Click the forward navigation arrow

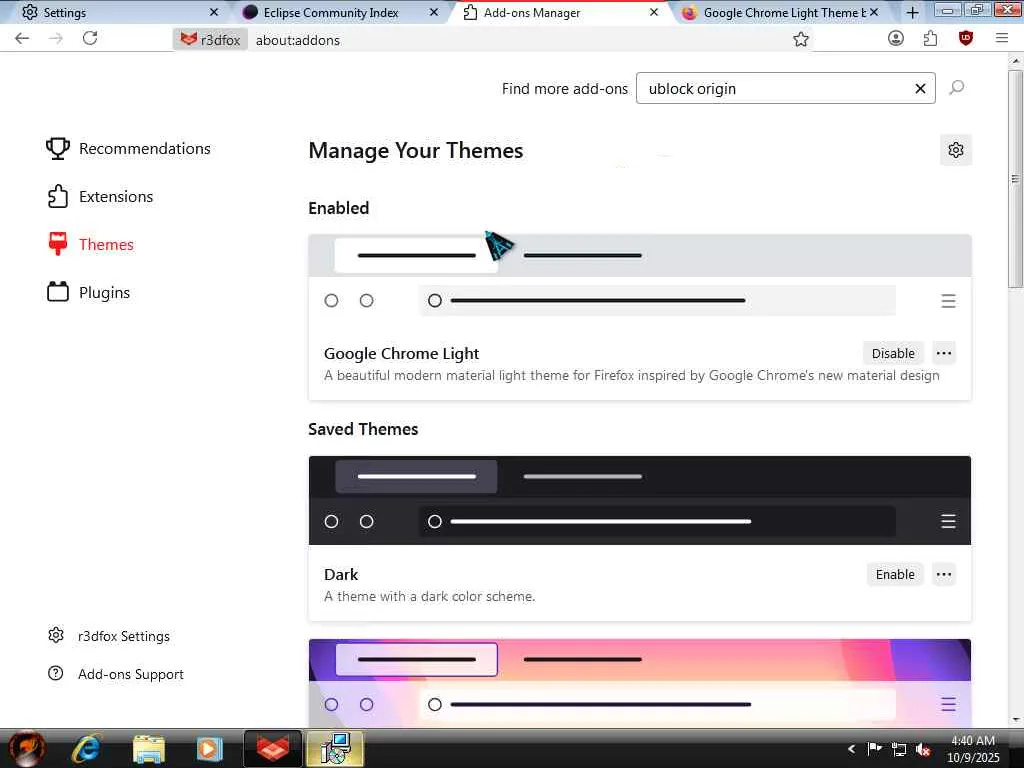coord(56,39)
